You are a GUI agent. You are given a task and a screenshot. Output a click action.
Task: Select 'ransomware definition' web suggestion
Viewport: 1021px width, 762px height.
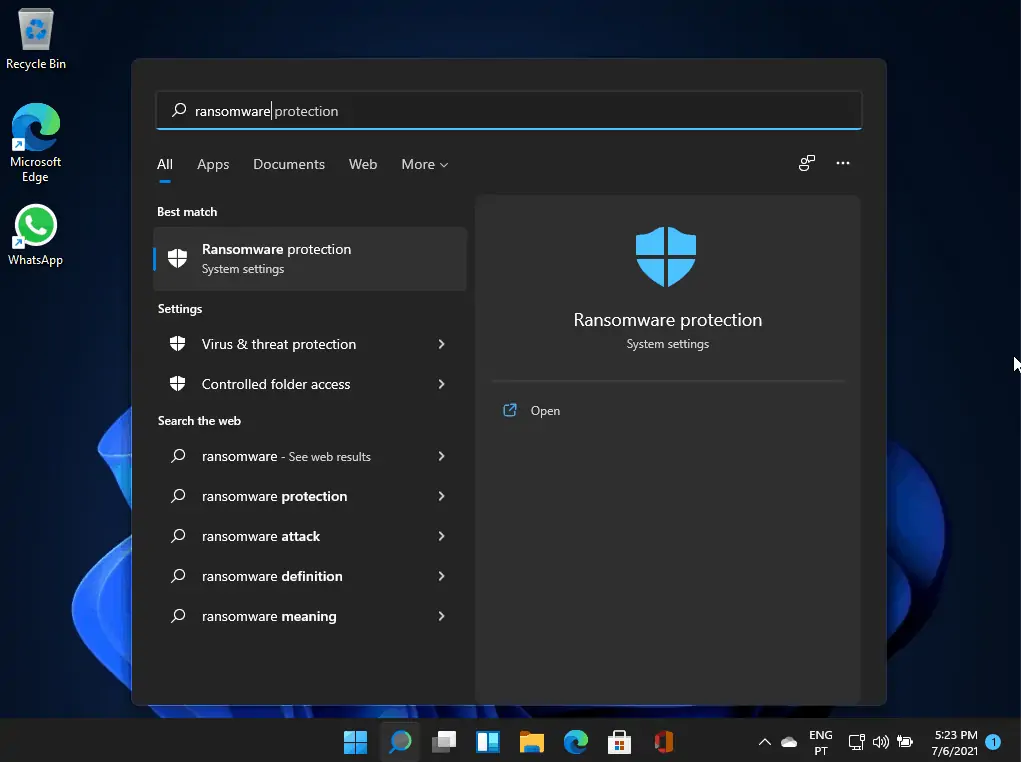pos(310,576)
